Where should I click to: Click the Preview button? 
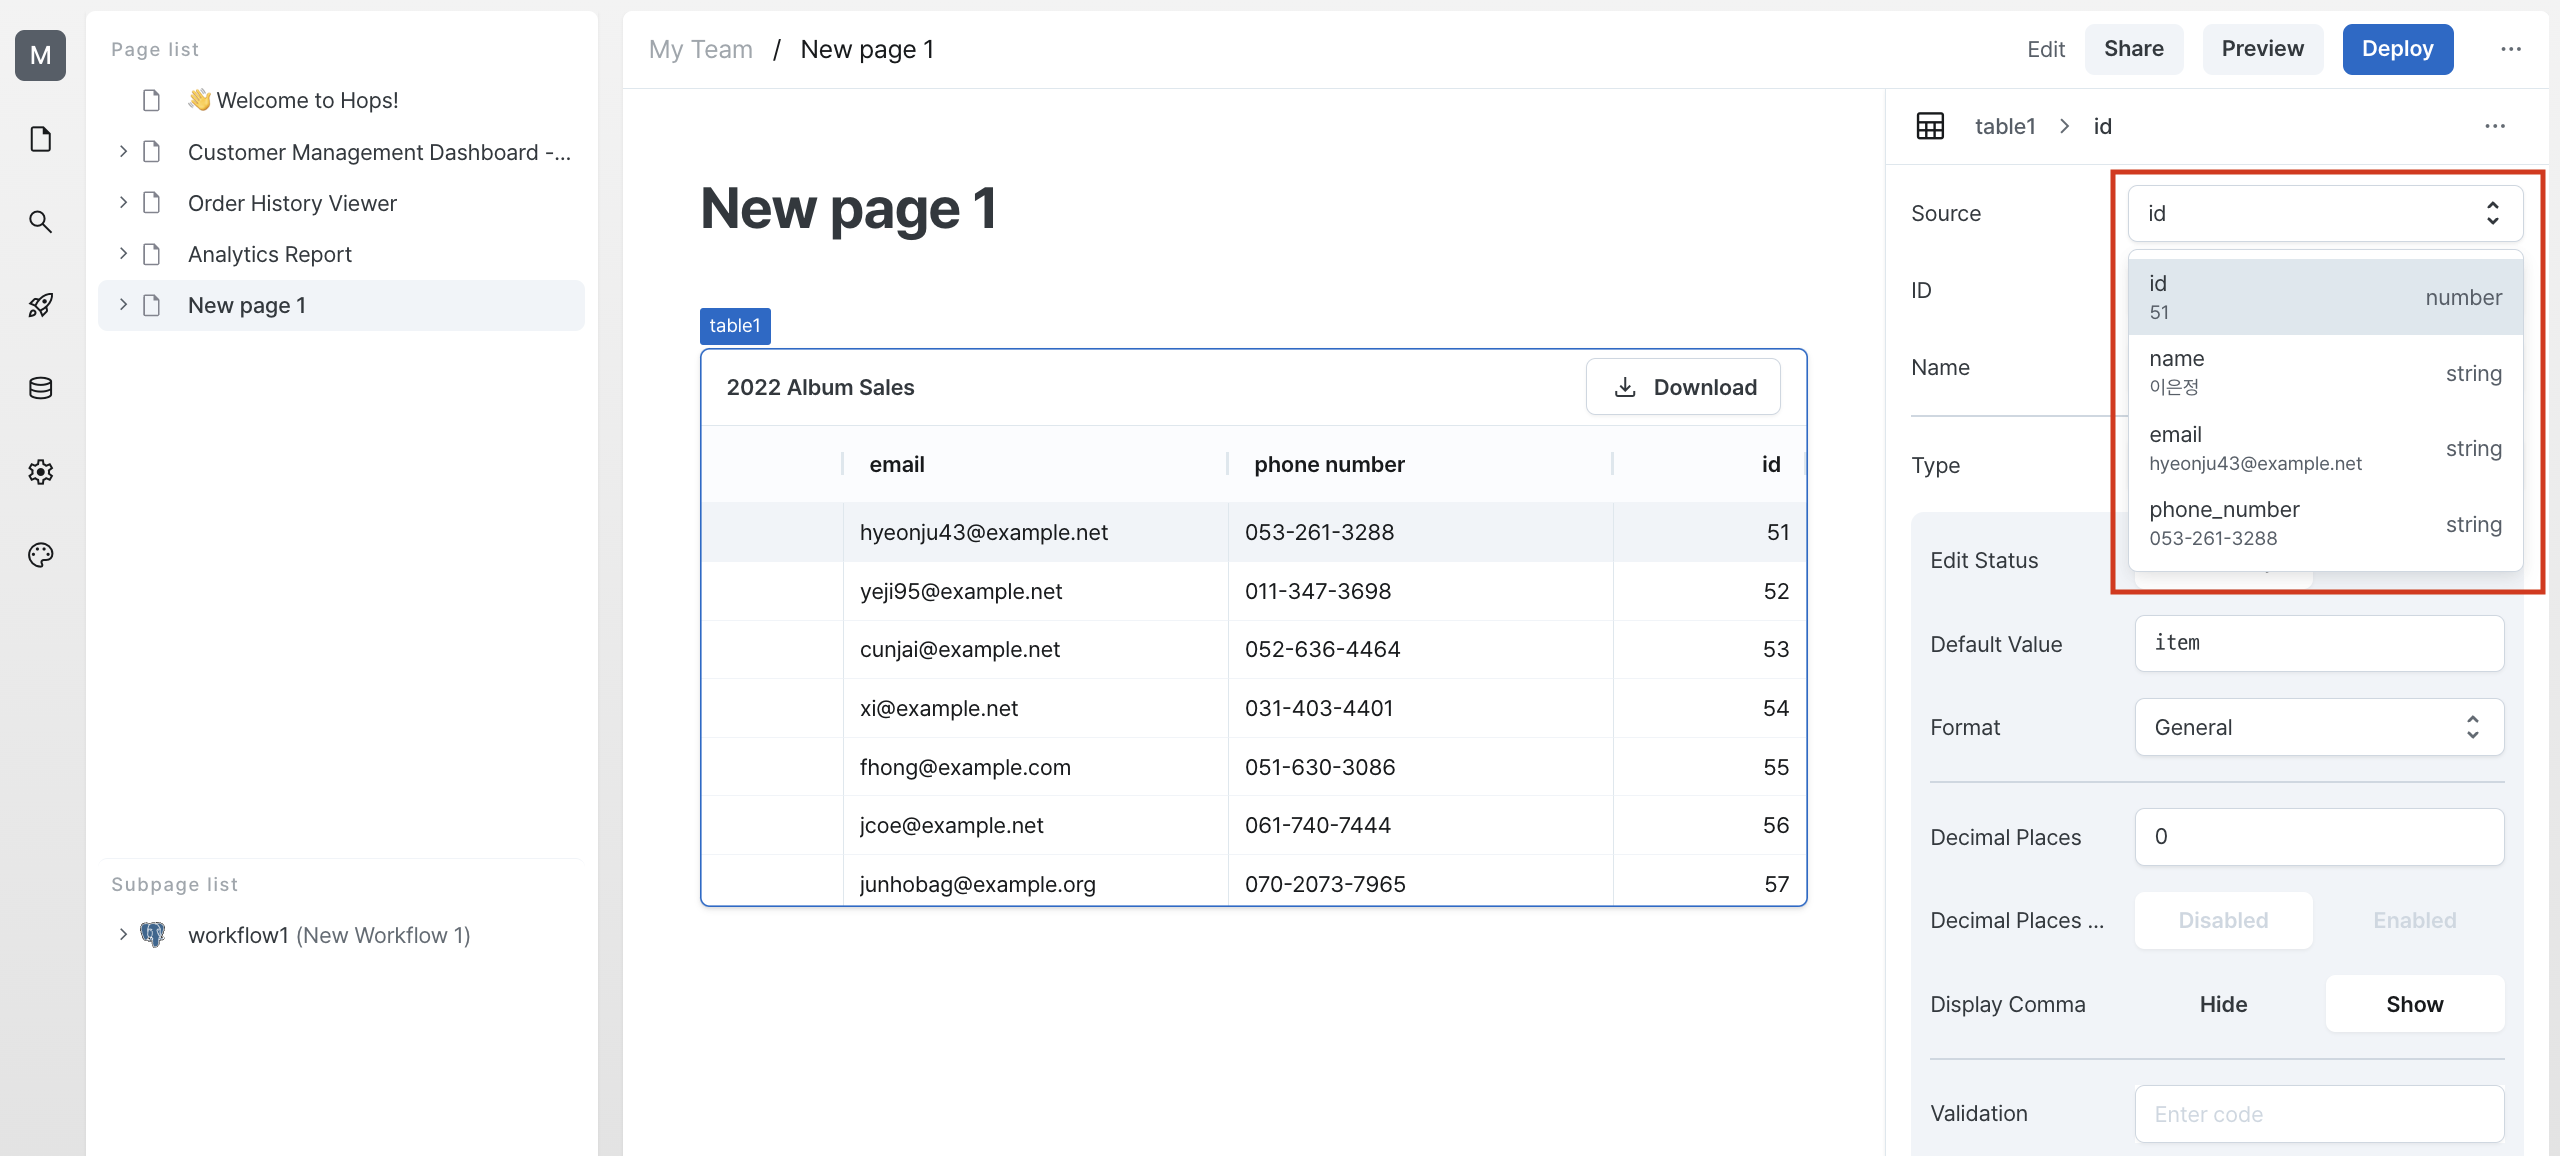(2262, 49)
